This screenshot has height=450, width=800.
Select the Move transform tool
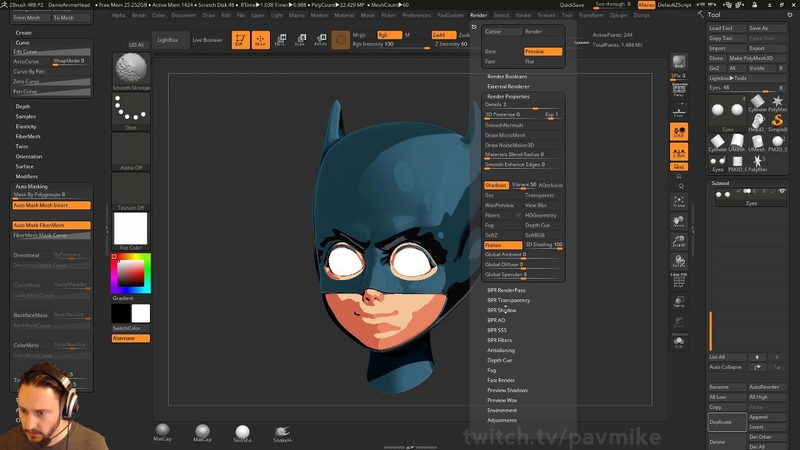point(280,40)
